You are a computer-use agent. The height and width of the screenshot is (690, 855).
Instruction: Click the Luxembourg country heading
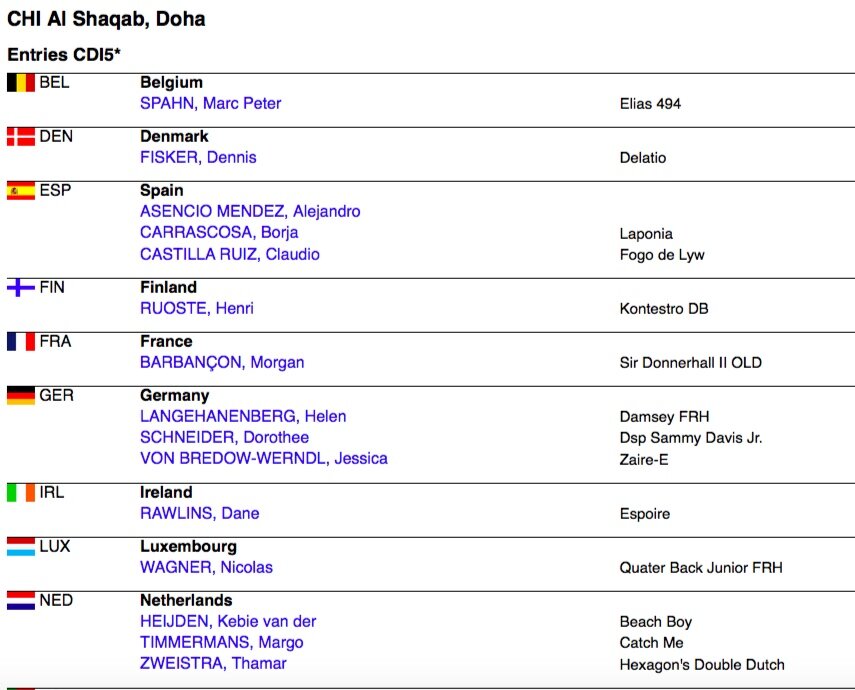(188, 547)
